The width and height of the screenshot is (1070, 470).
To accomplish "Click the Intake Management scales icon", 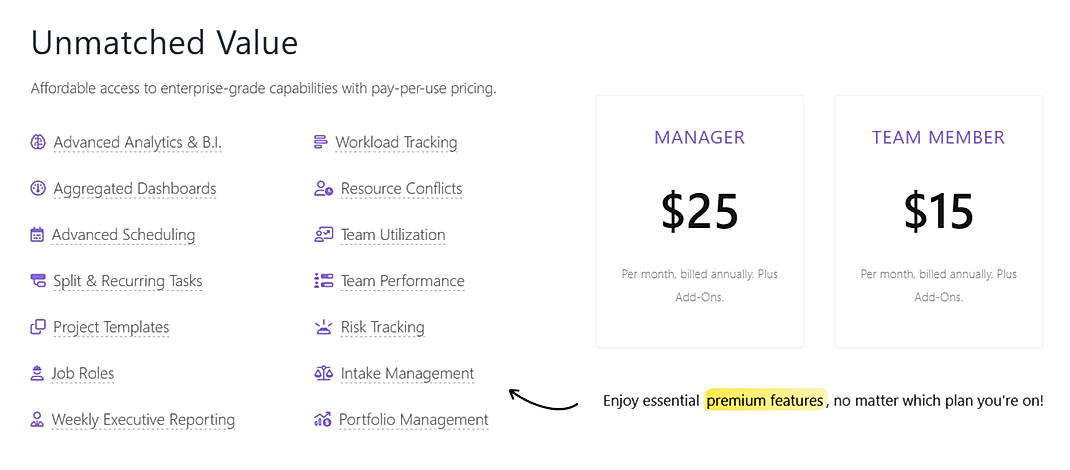I will (323, 373).
